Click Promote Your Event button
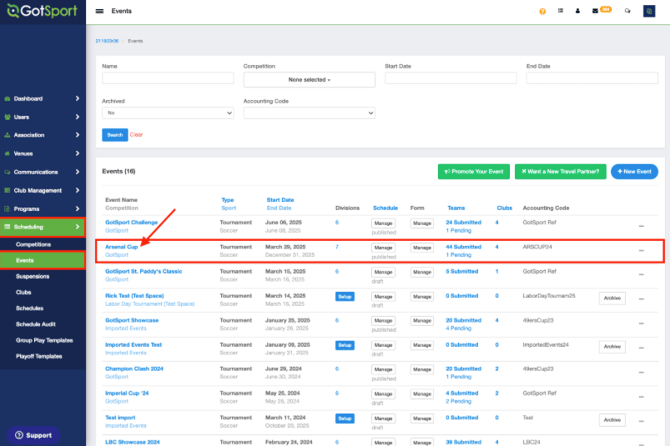Screen dimensions: 670x446 [x=474, y=172]
